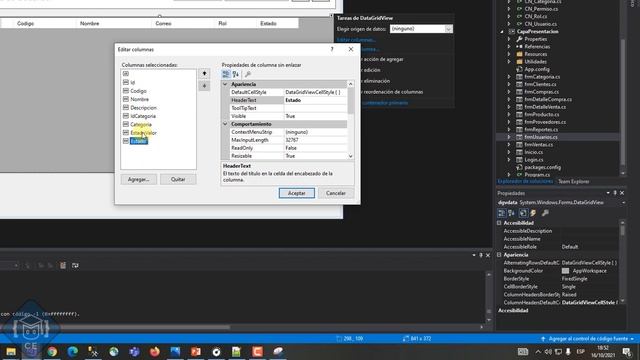Collapse the CapaPresentacion project node
The width and height of the screenshot is (640, 360).
point(502,32)
